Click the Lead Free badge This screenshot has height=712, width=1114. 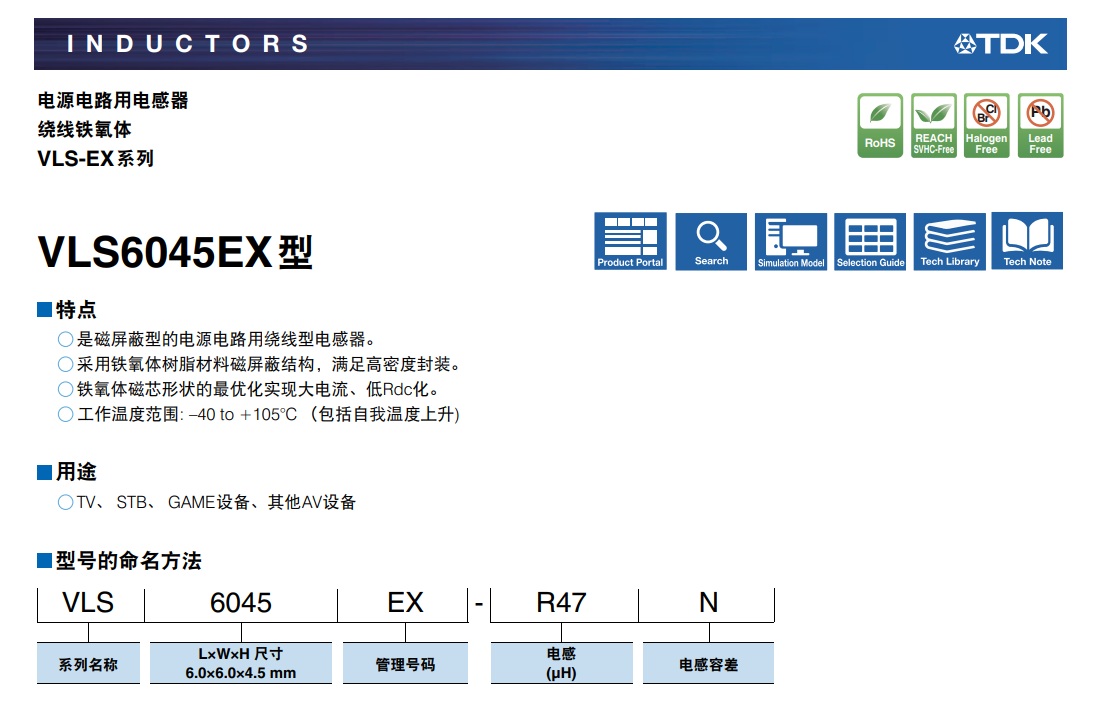pyautogui.click(x=1040, y=126)
